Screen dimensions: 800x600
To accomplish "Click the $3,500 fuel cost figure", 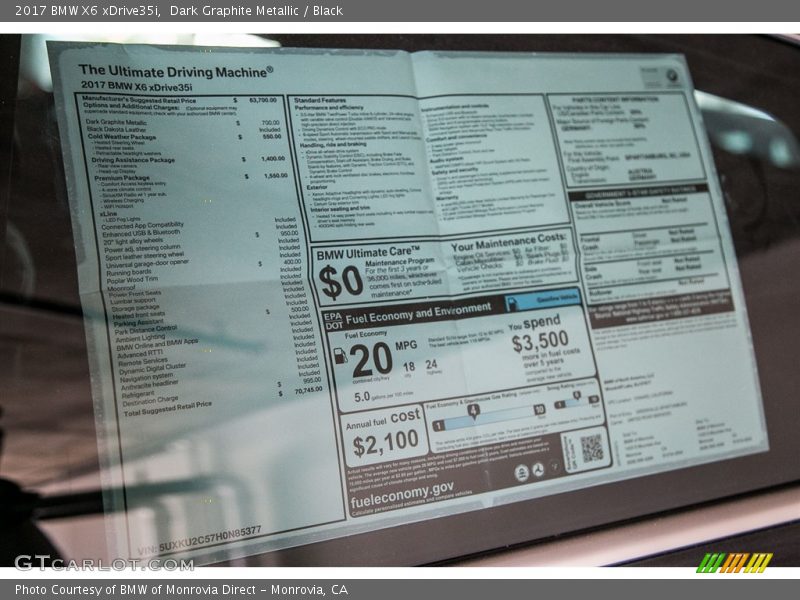I will coord(540,341).
